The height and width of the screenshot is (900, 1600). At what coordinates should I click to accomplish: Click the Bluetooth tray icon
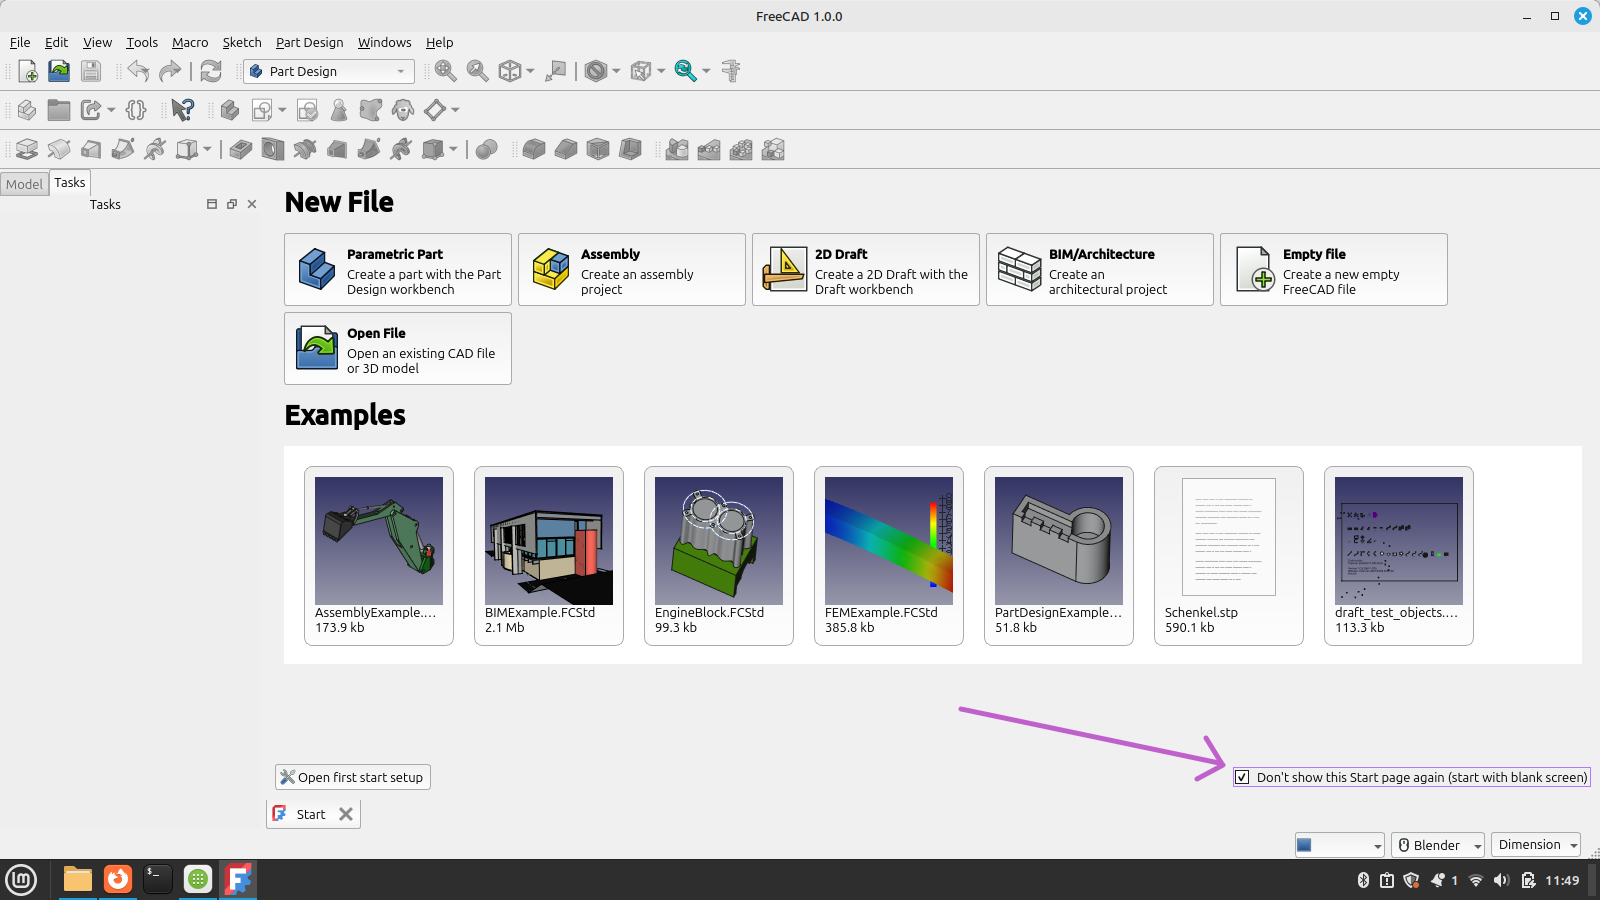pyautogui.click(x=1363, y=880)
